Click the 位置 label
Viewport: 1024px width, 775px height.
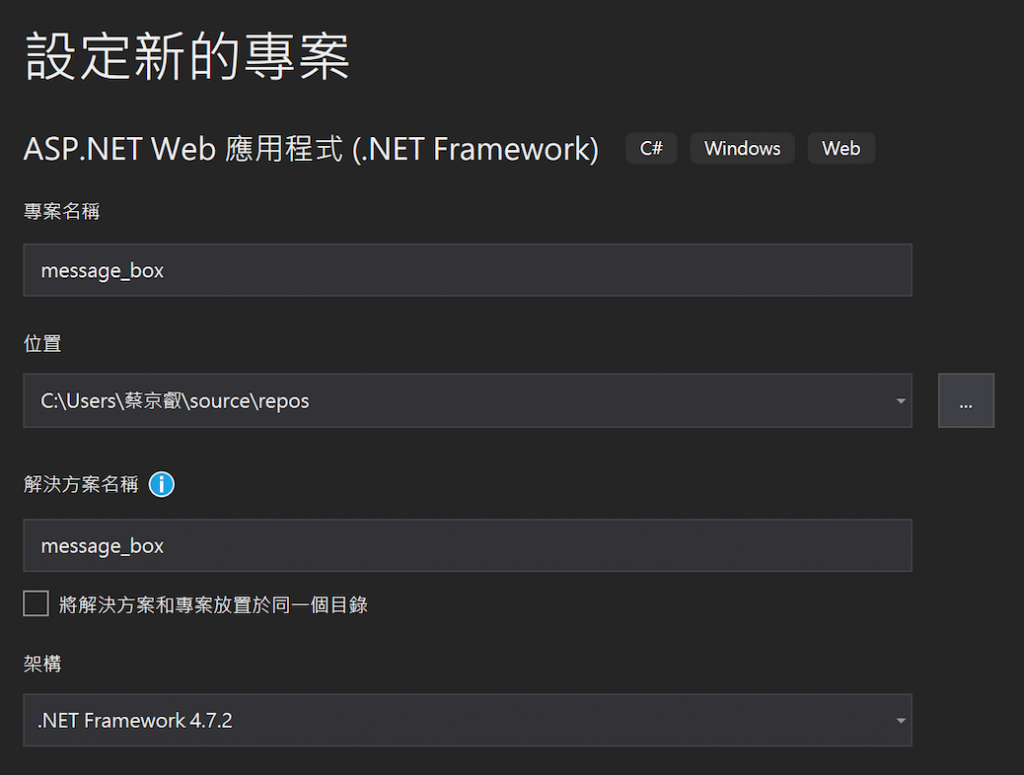coord(42,343)
